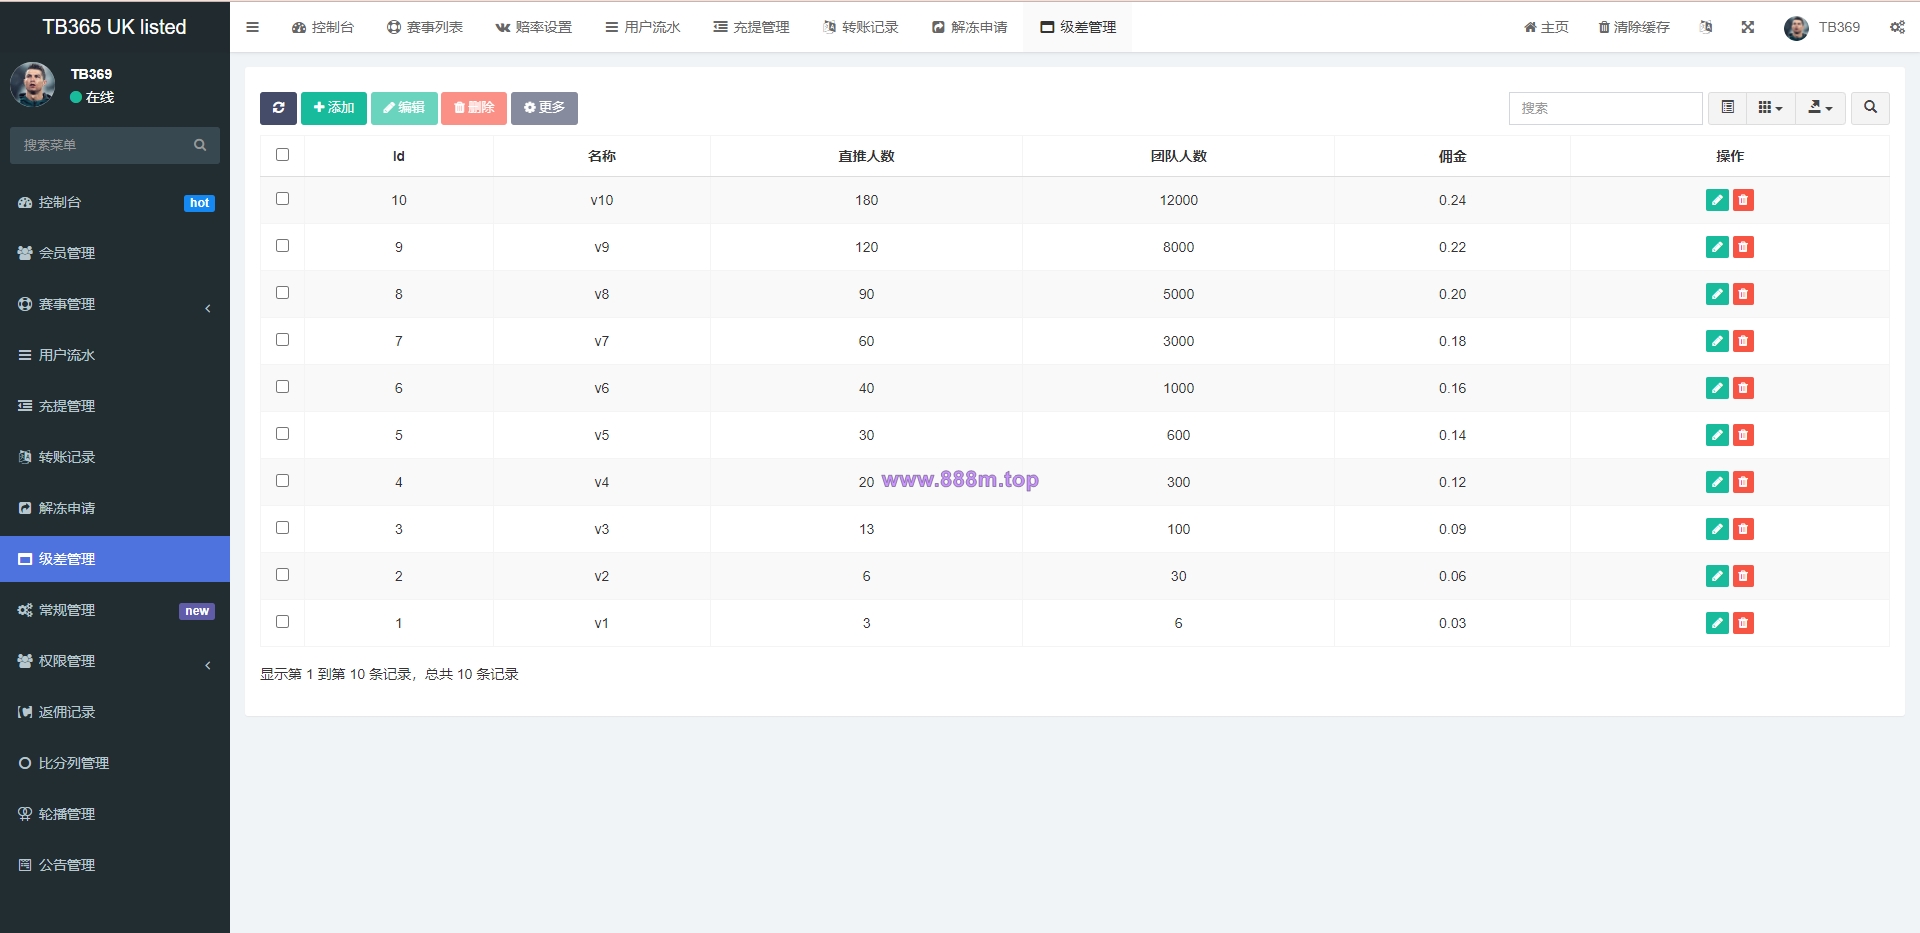
Task: Open 轮播管理 in the sidebar
Action: [x=115, y=814]
